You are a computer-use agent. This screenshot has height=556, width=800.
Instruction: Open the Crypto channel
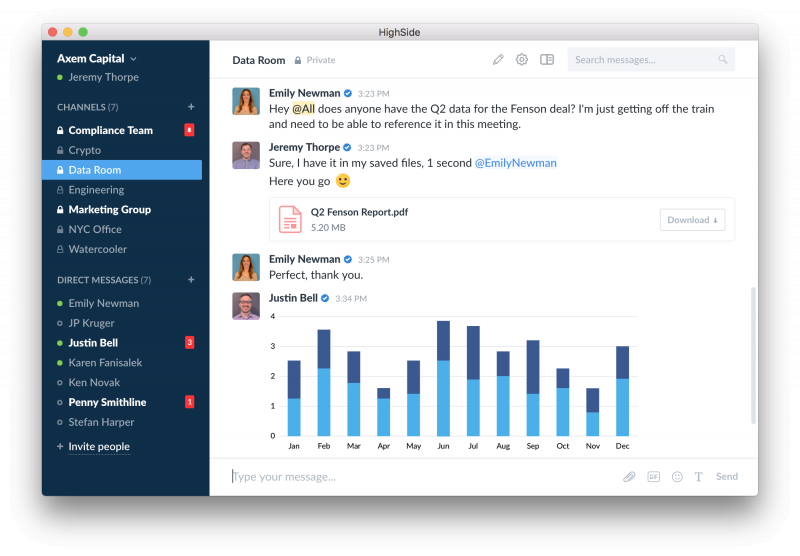pyautogui.click(x=121, y=150)
